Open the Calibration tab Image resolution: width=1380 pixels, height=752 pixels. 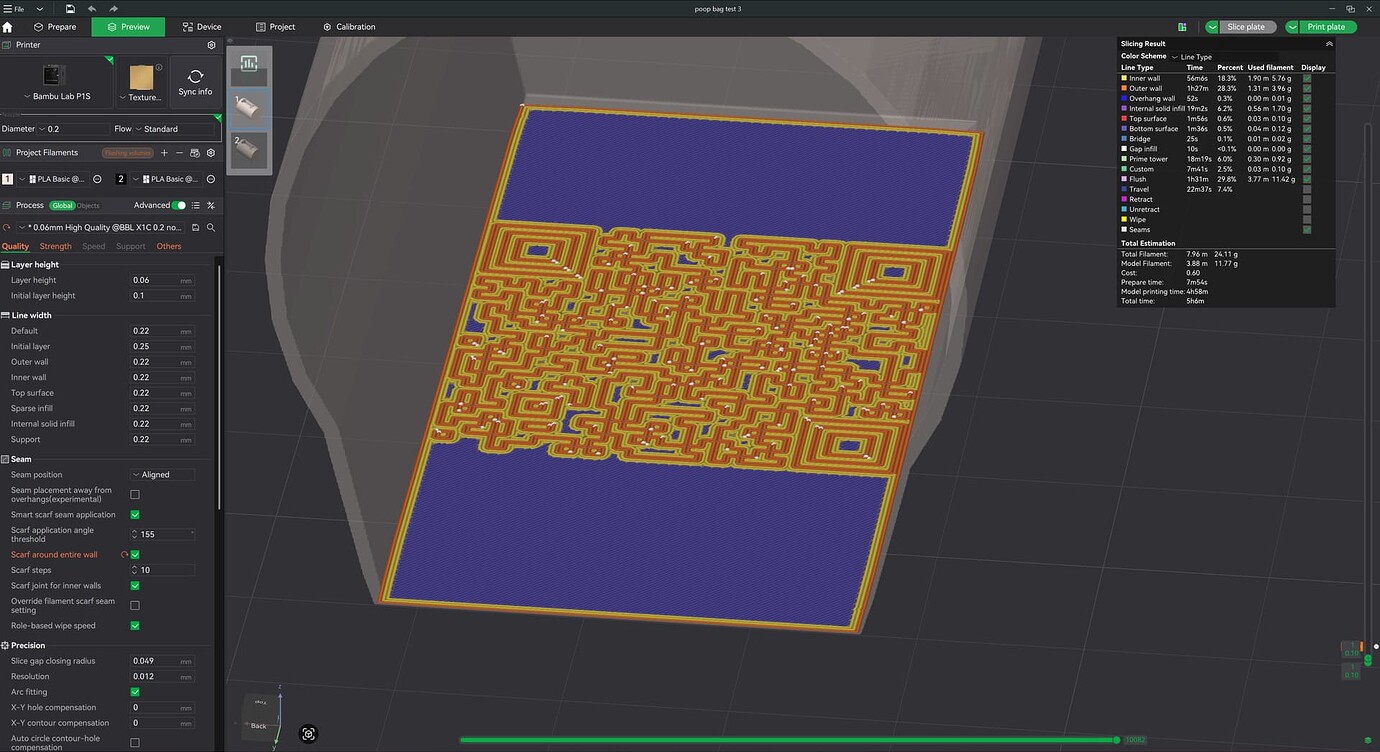pyautogui.click(x=349, y=27)
